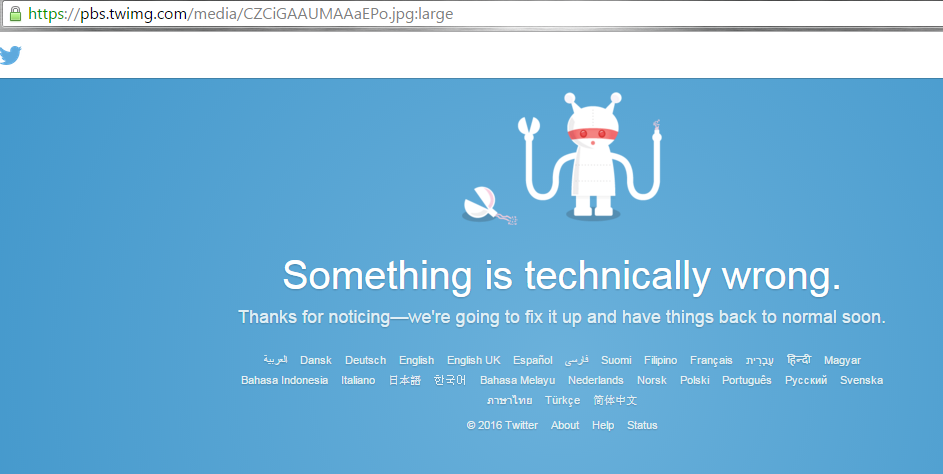This screenshot has height=474, width=943.
Task: Click the broken robot illustration
Action: pos(590,156)
